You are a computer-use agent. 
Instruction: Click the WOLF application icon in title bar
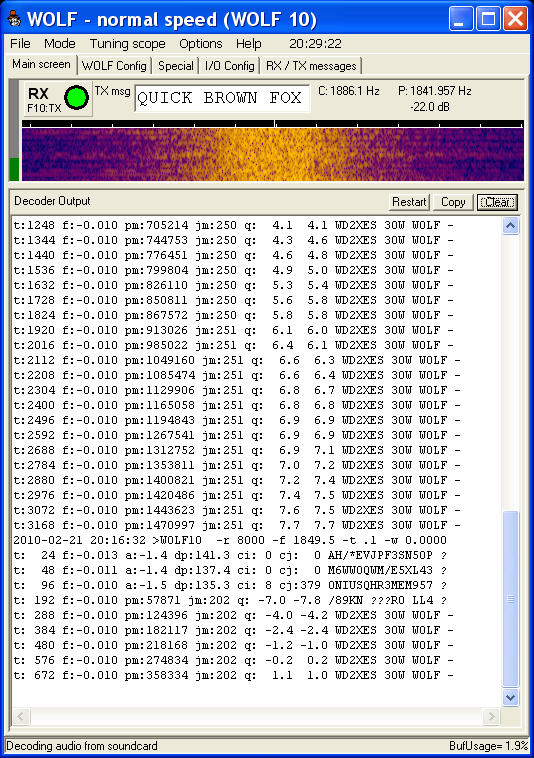pyautogui.click(x=14, y=19)
